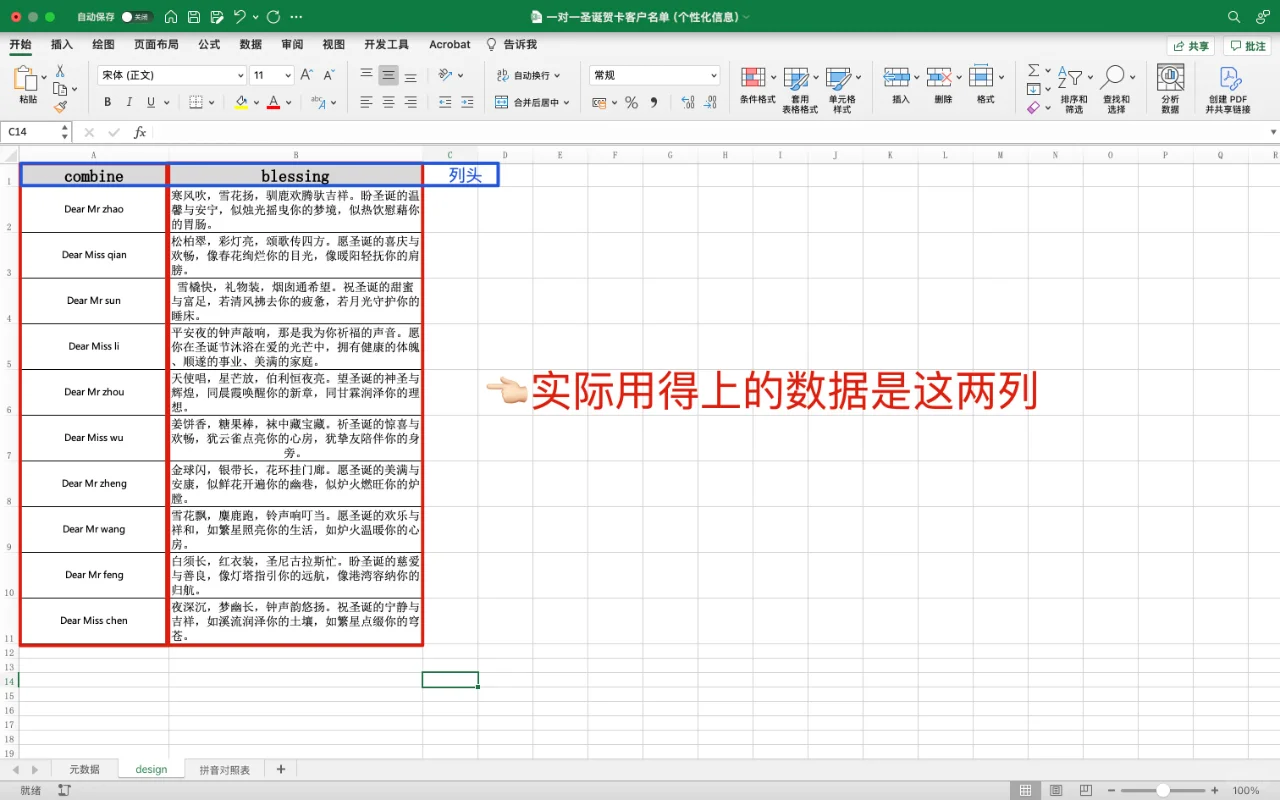1280x800 pixels.
Task: Open the Acrobat ribbon tab
Action: click(x=449, y=44)
